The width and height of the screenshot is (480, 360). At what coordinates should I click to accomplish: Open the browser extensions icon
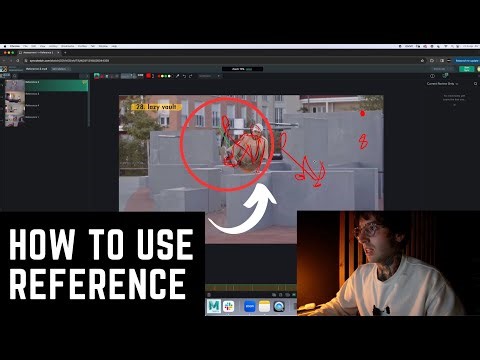click(432, 61)
